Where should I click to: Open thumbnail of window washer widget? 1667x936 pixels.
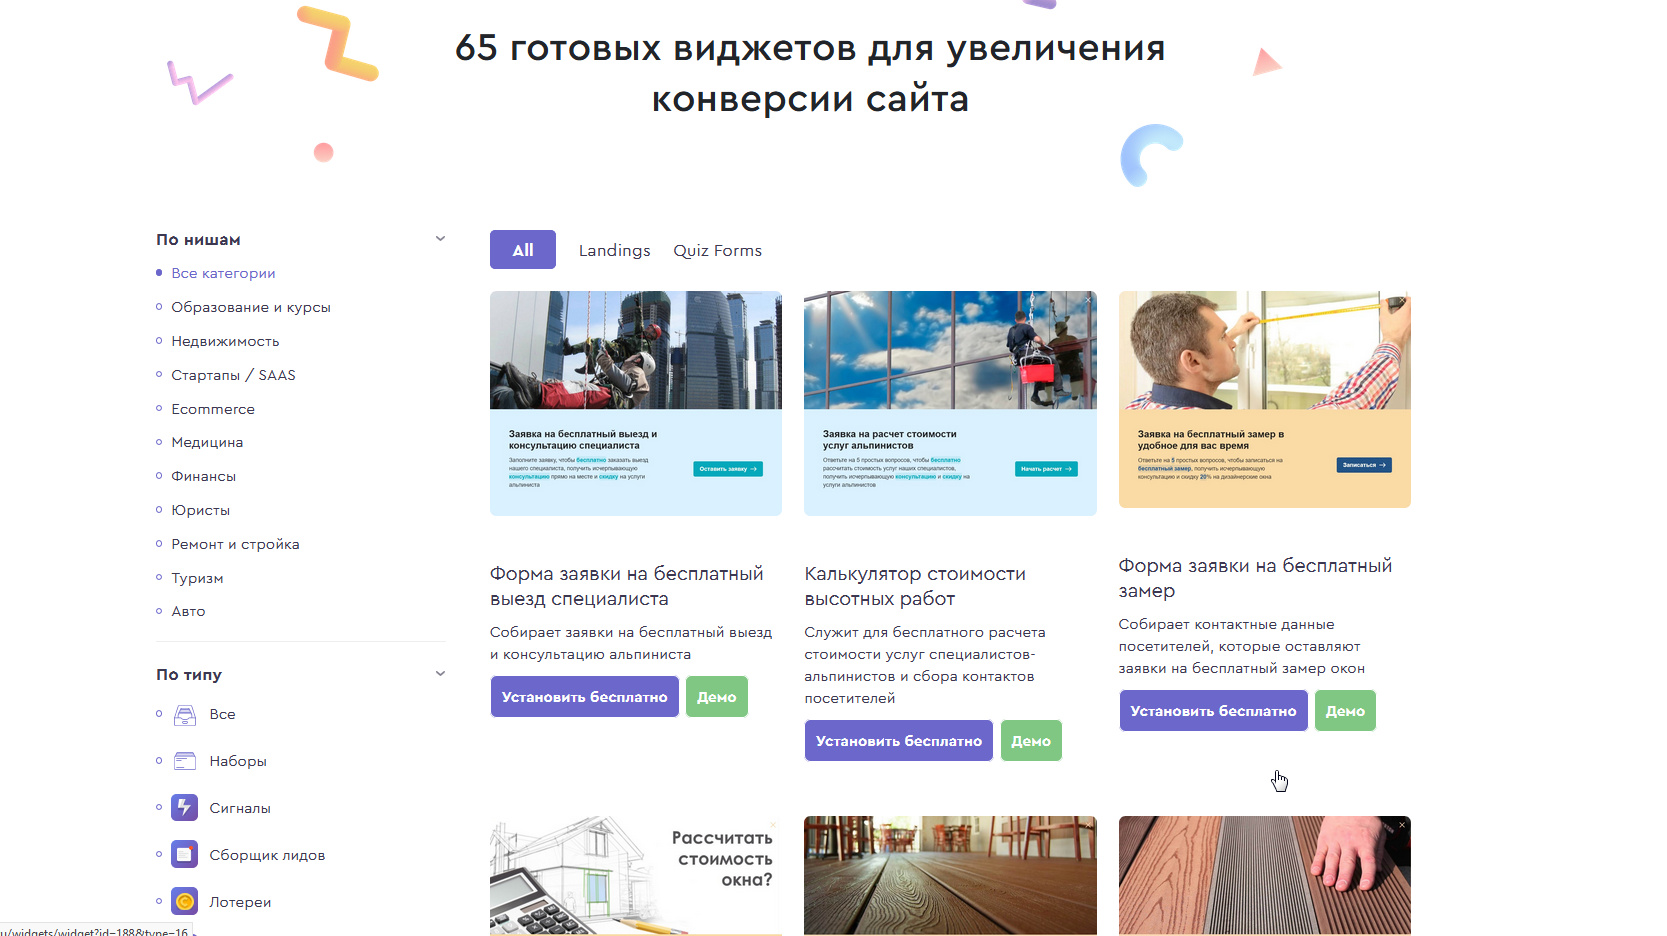[950, 404]
